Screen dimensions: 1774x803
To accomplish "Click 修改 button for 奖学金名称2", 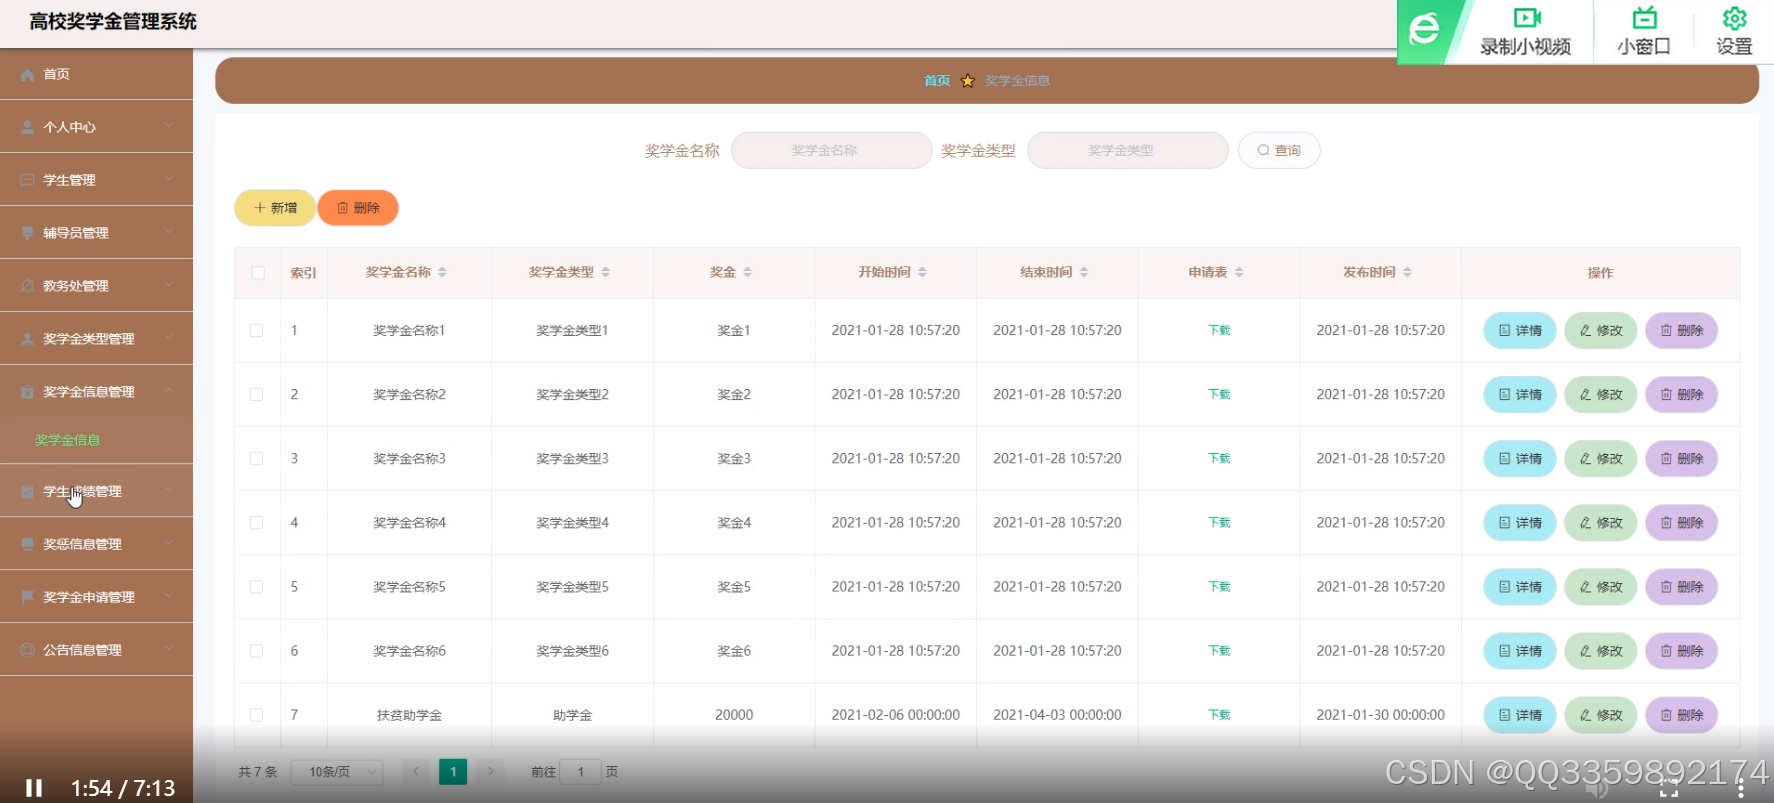I will pos(1600,395).
